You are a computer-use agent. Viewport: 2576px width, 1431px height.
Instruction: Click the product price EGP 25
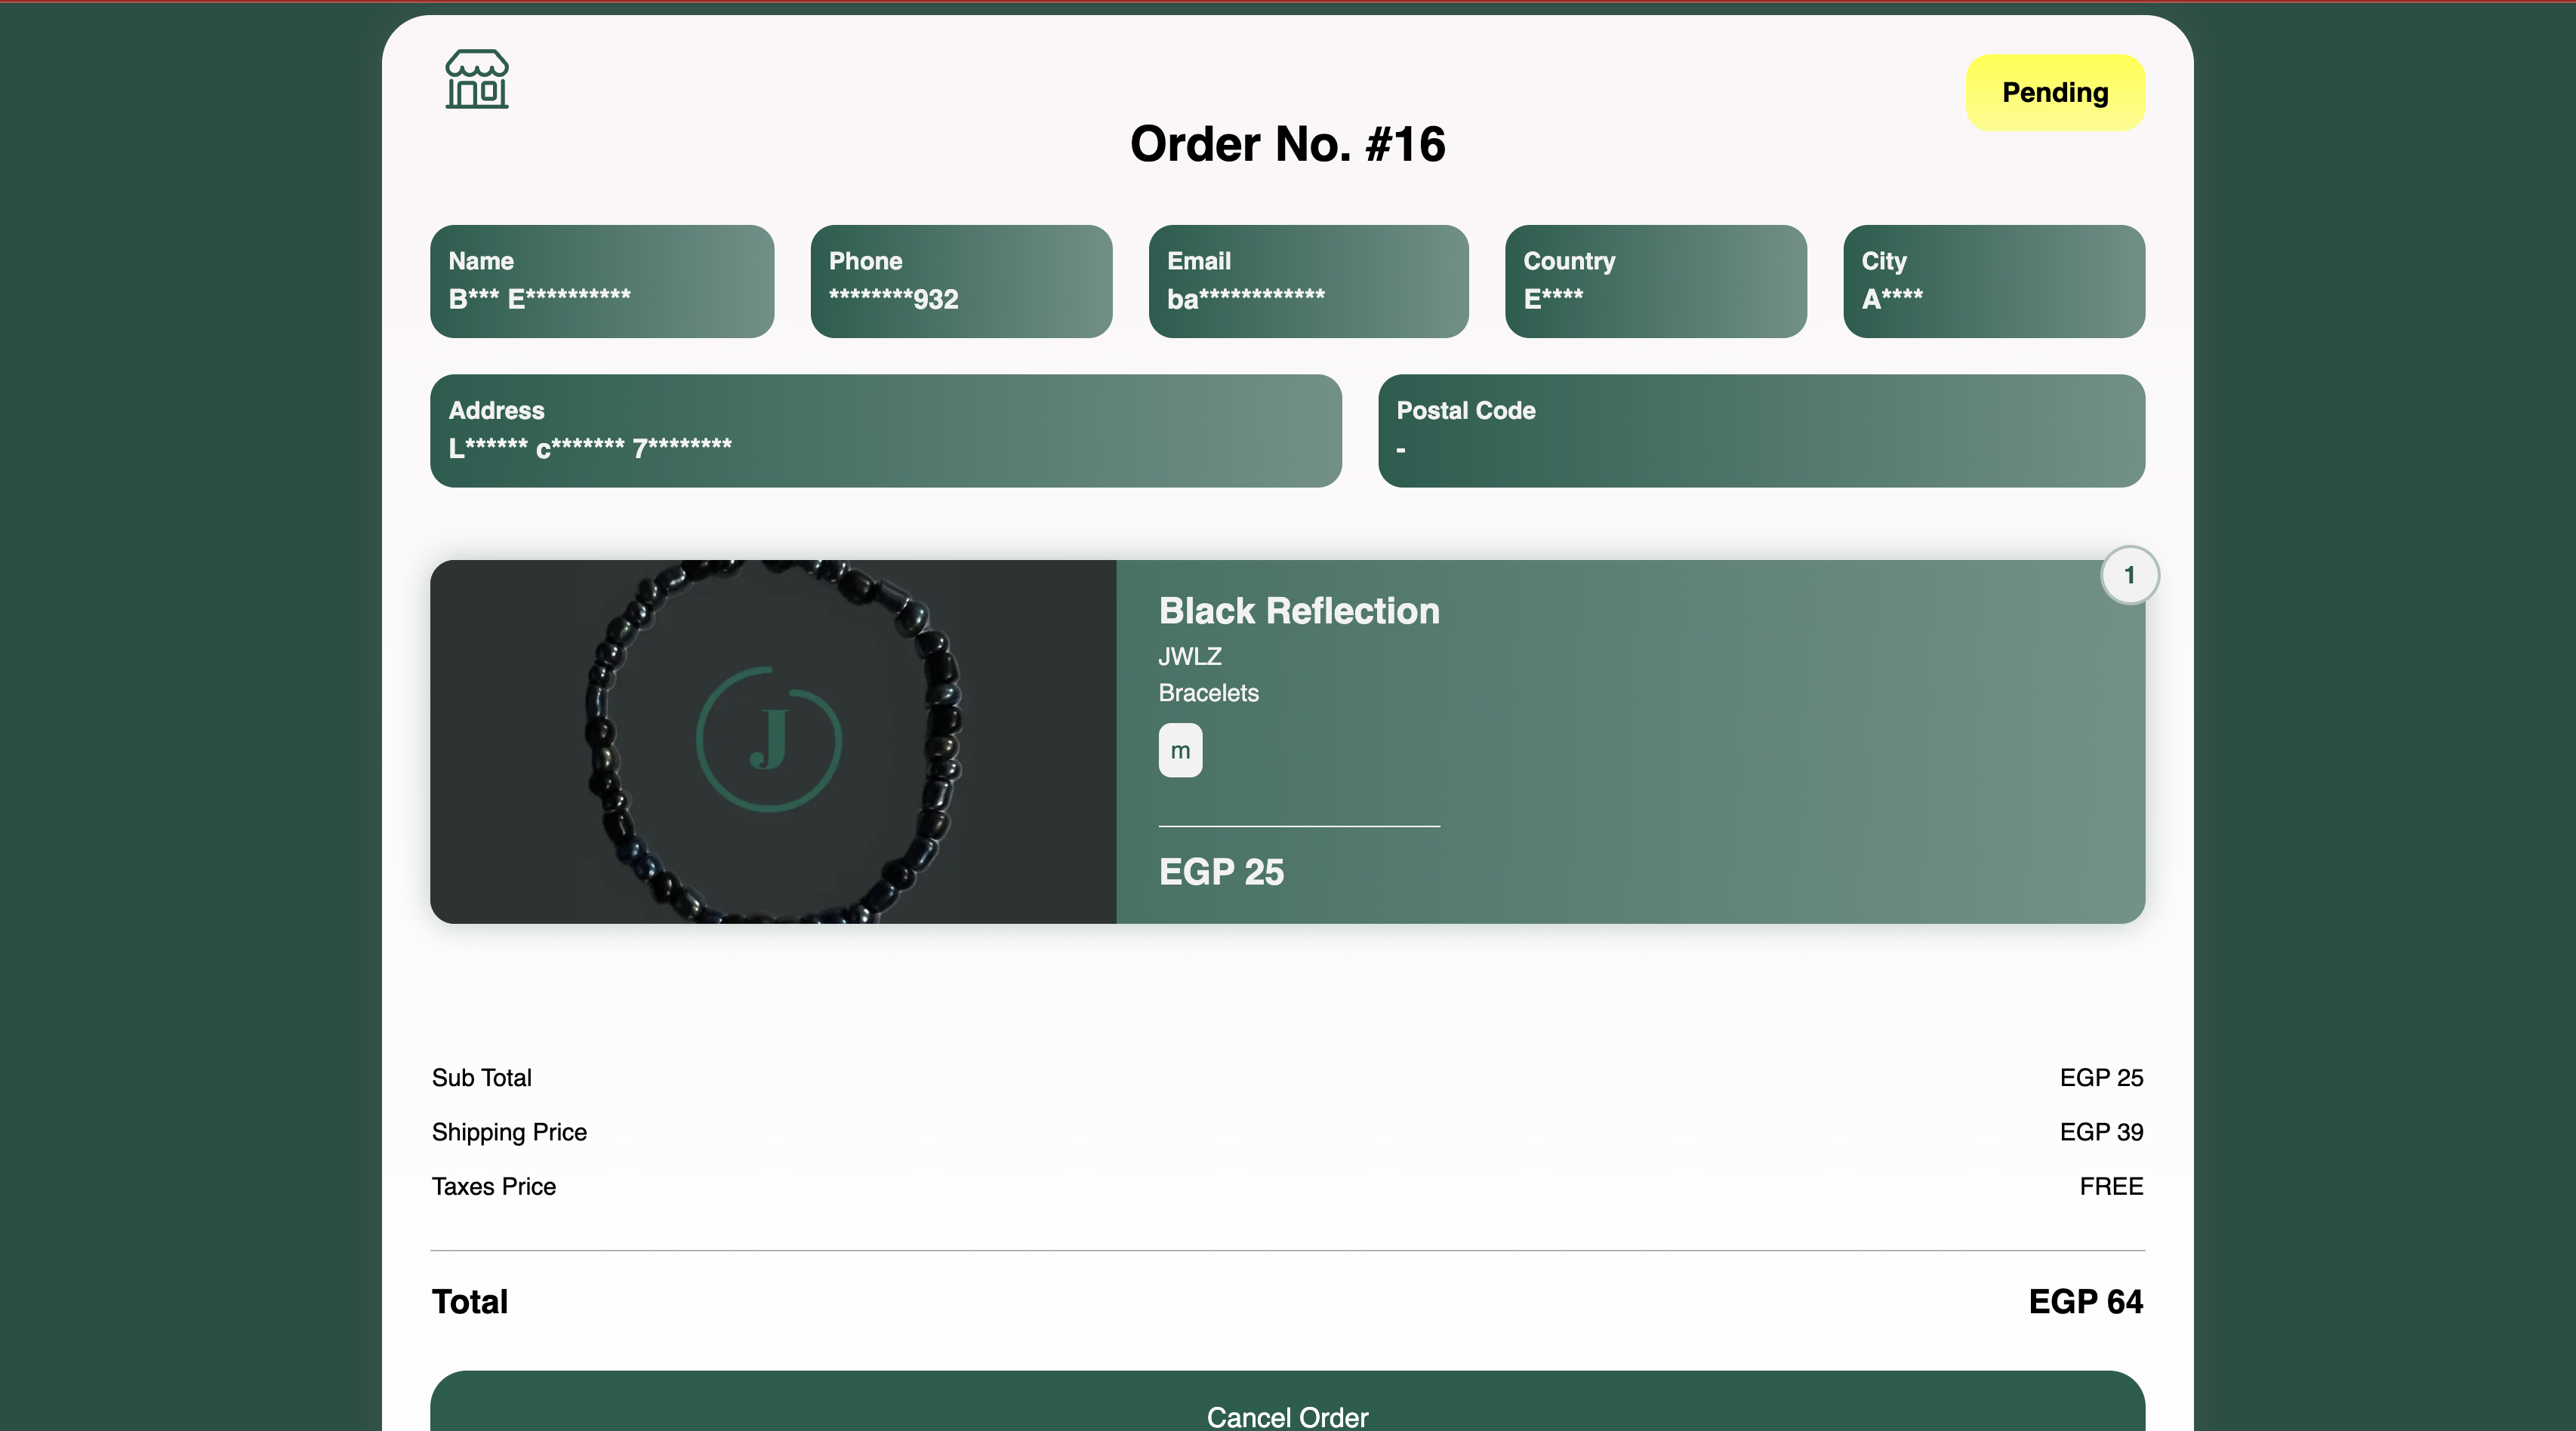pos(1221,872)
